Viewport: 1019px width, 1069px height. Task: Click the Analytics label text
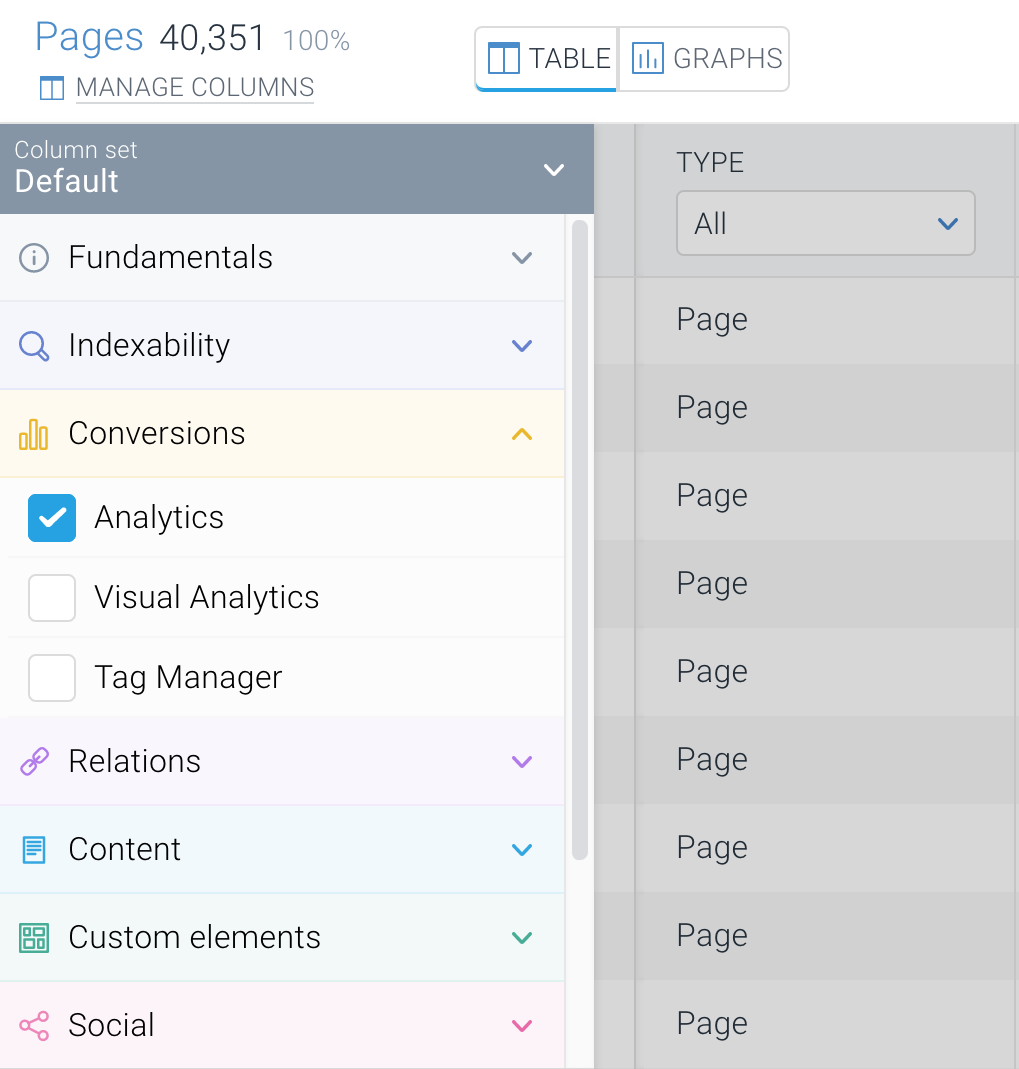click(x=159, y=517)
